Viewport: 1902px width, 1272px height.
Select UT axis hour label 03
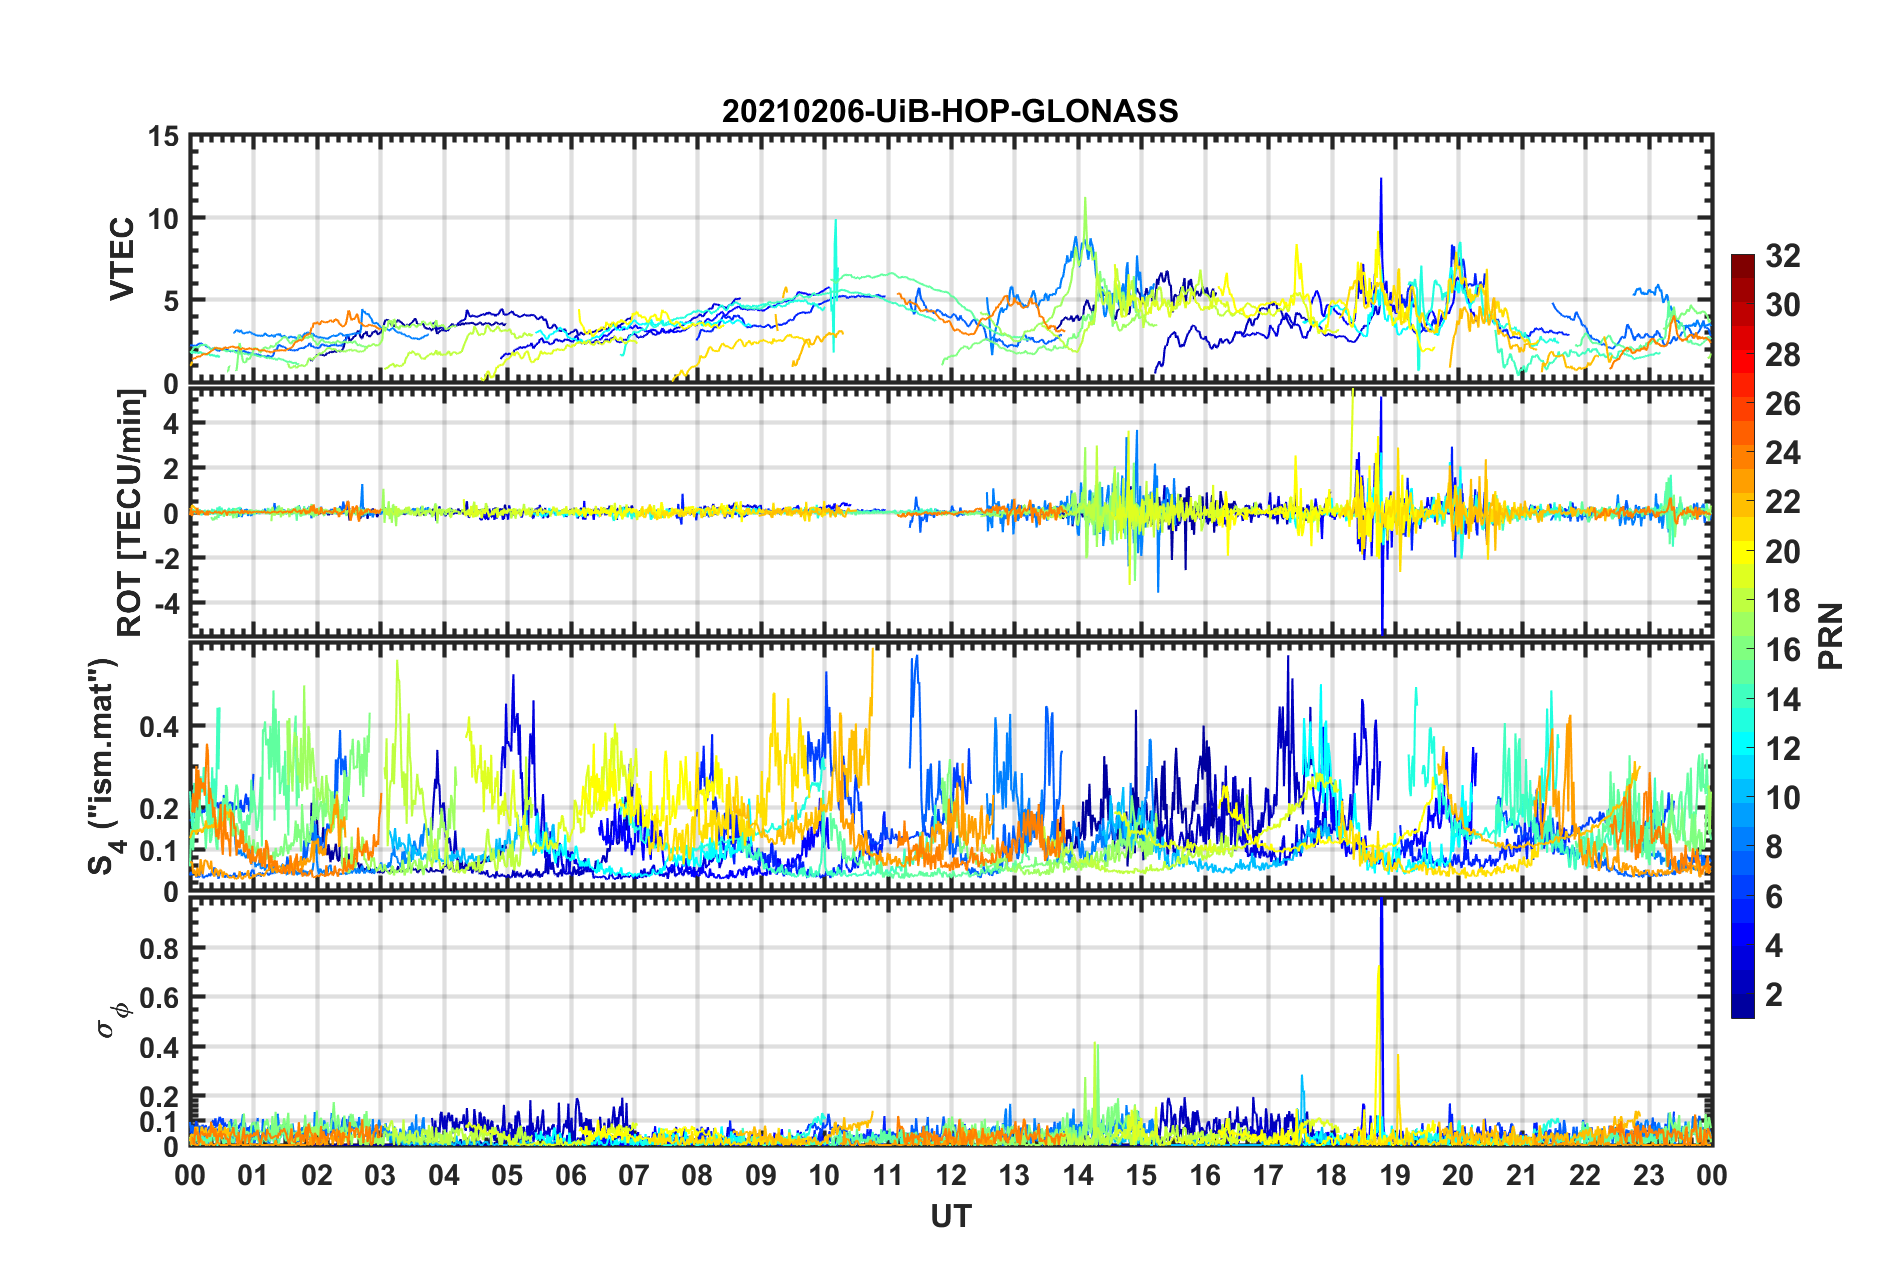click(x=380, y=1175)
